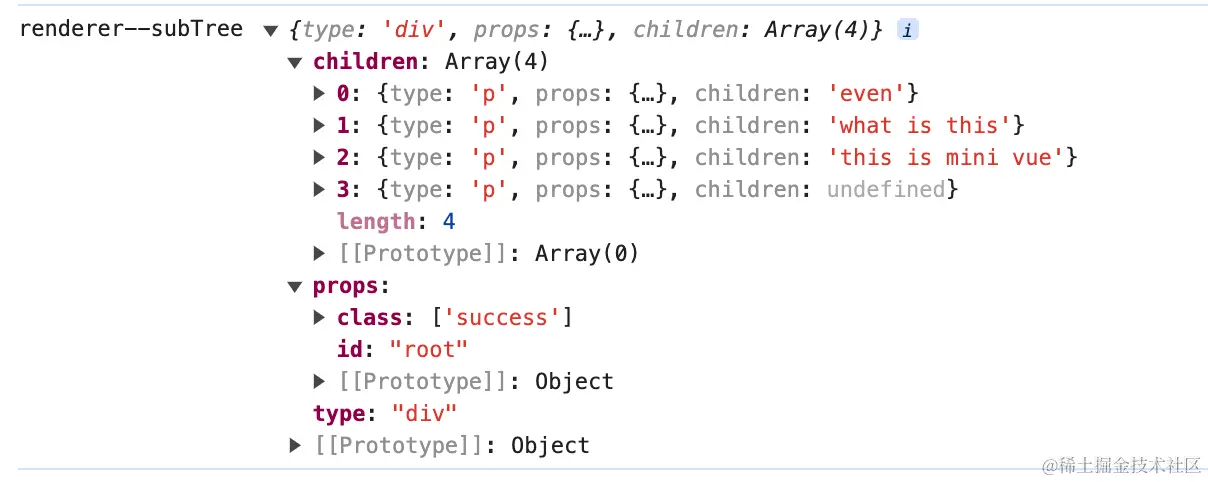Expand the class ['success'] array

pos(319,318)
